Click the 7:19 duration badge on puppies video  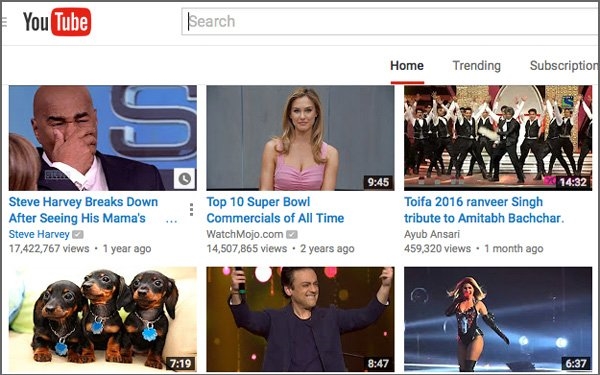(181, 363)
